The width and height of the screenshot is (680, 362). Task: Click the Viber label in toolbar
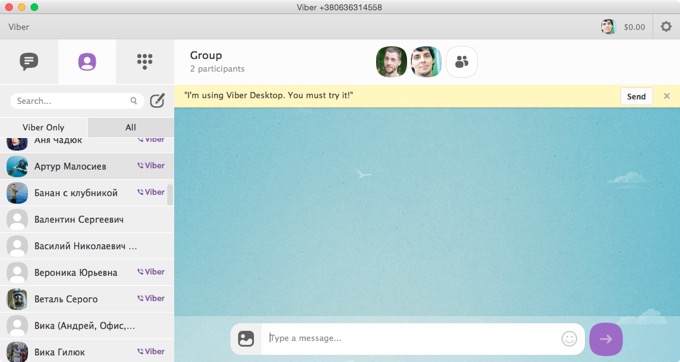click(19, 27)
